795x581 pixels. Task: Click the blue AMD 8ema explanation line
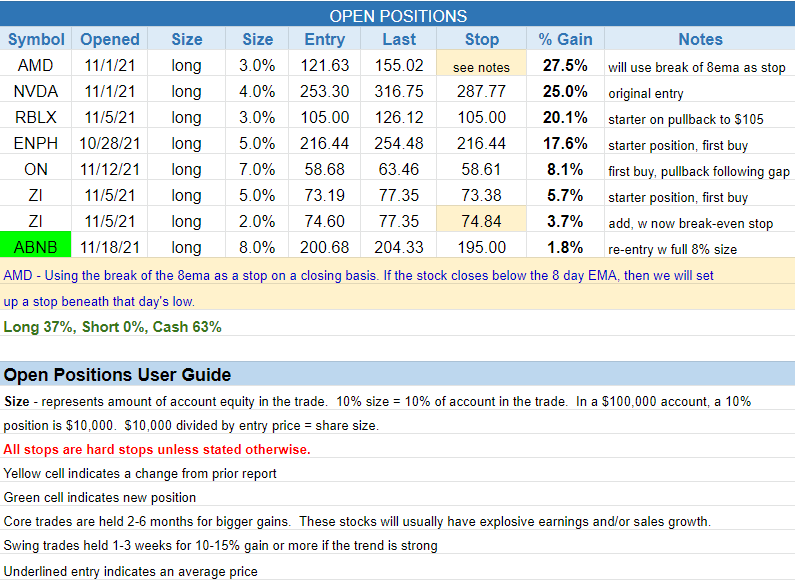pos(358,275)
